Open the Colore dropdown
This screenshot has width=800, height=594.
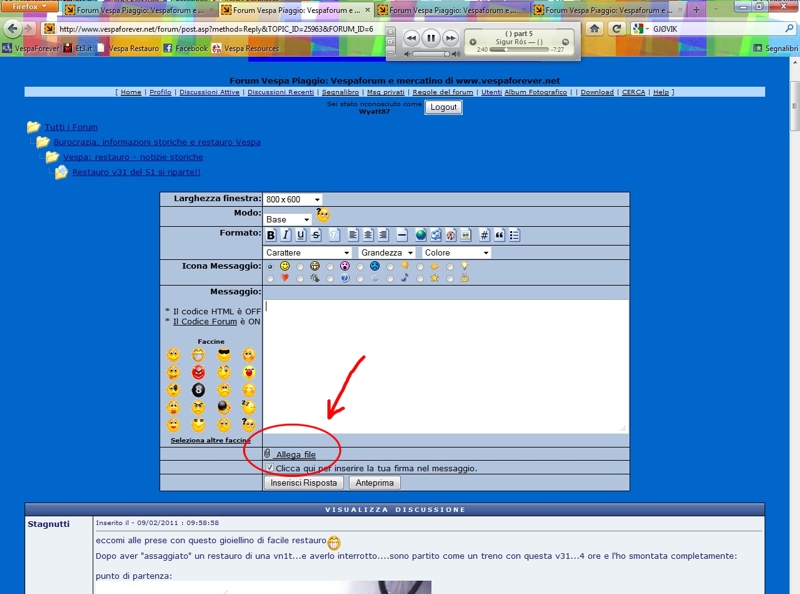point(456,253)
